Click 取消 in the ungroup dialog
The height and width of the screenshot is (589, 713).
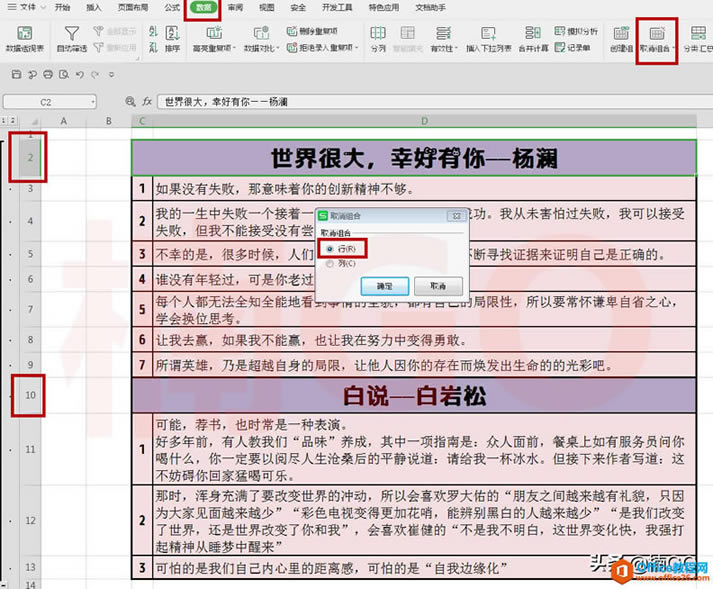click(439, 286)
